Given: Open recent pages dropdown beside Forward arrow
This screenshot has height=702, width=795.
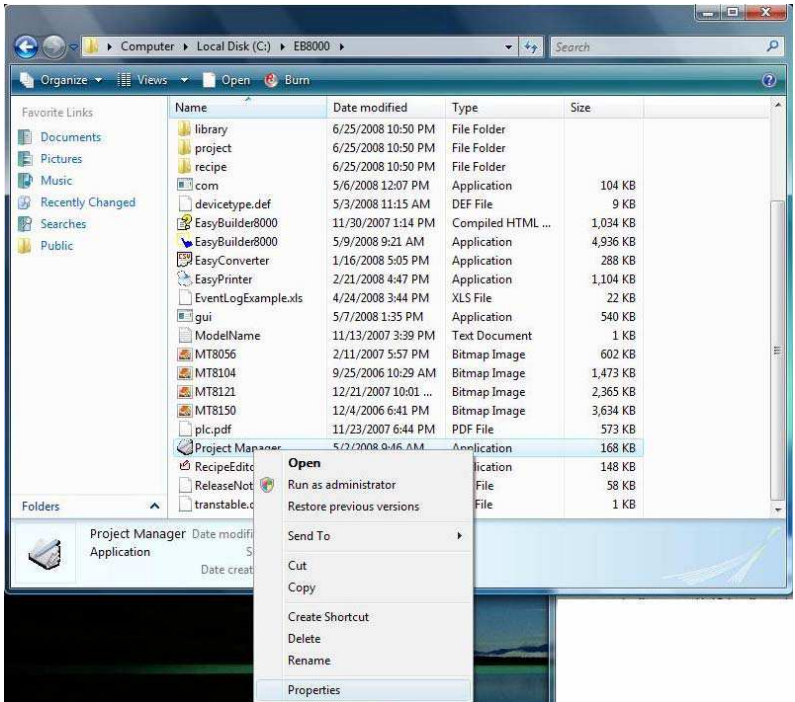Looking at the screenshot, I should point(74,47).
